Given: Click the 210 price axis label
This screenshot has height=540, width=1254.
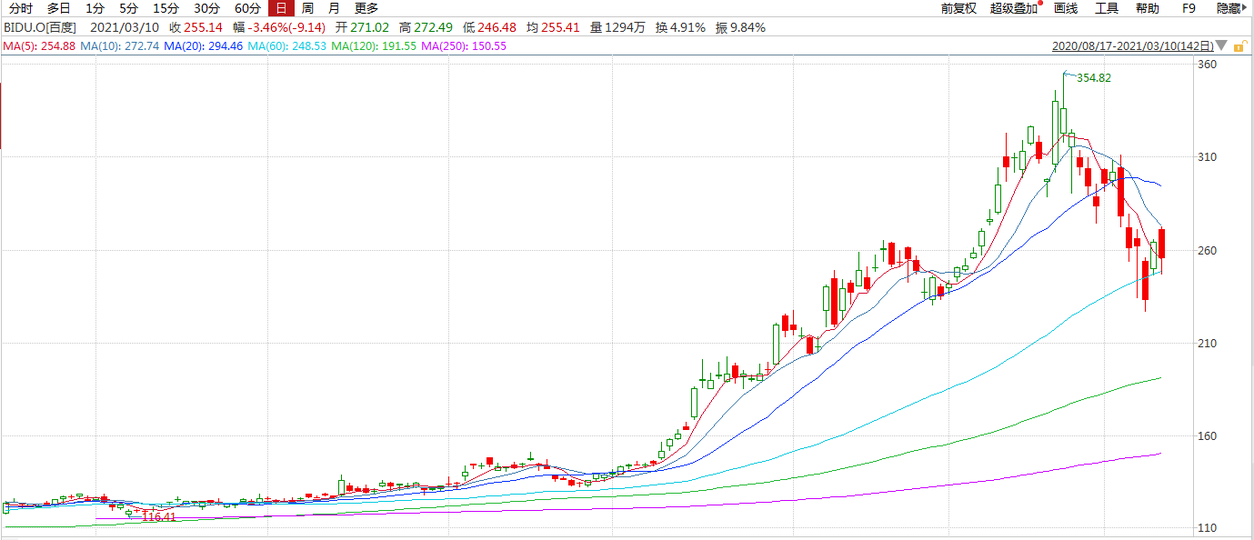Looking at the screenshot, I should click(x=1207, y=343).
